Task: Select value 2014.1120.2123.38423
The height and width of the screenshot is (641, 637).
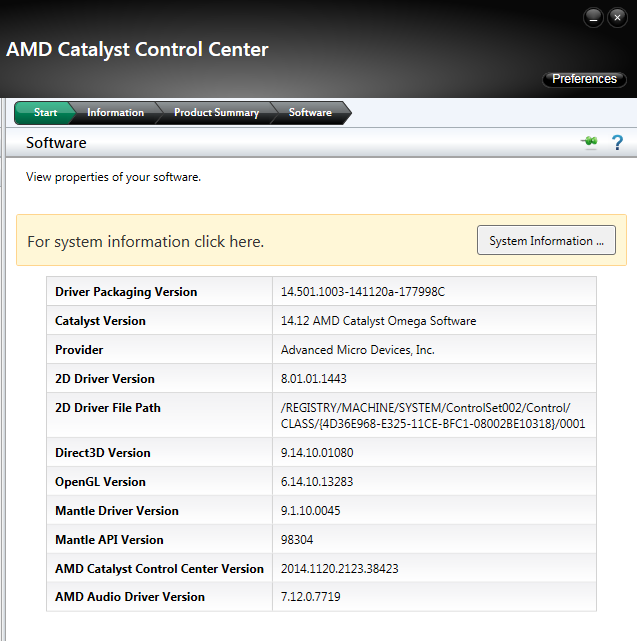Action: click(x=339, y=569)
